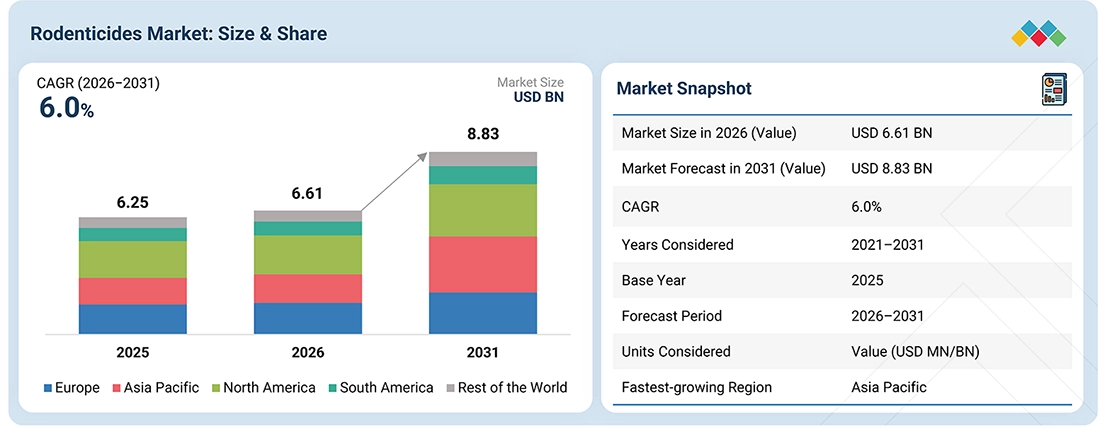This screenshot has width=1100, height=429.
Task: Click the Europe blue legend swatch
Action: (x=48, y=388)
